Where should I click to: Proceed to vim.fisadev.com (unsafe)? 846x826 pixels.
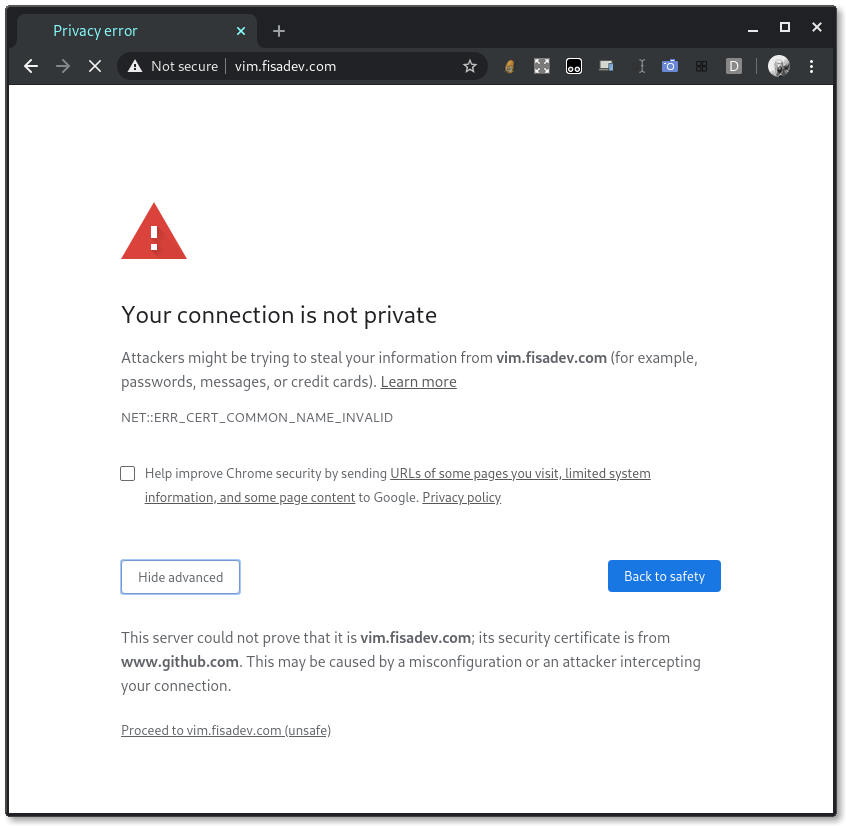click(x=226, y=731)
